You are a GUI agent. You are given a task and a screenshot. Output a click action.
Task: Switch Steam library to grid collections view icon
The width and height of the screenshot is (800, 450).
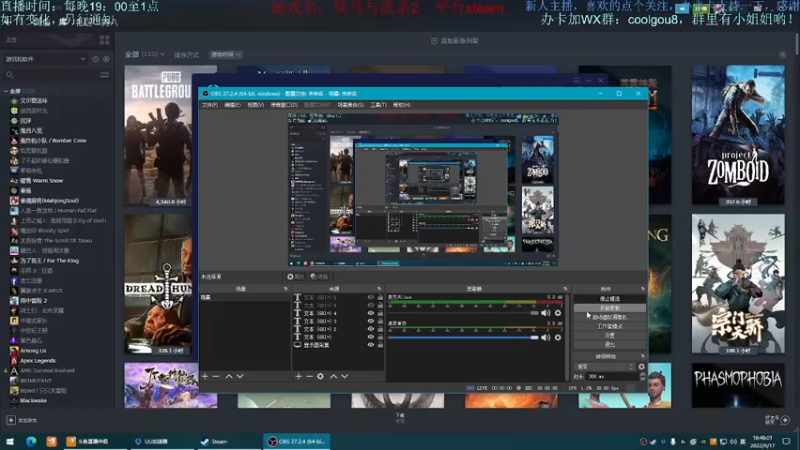[105, 40]
